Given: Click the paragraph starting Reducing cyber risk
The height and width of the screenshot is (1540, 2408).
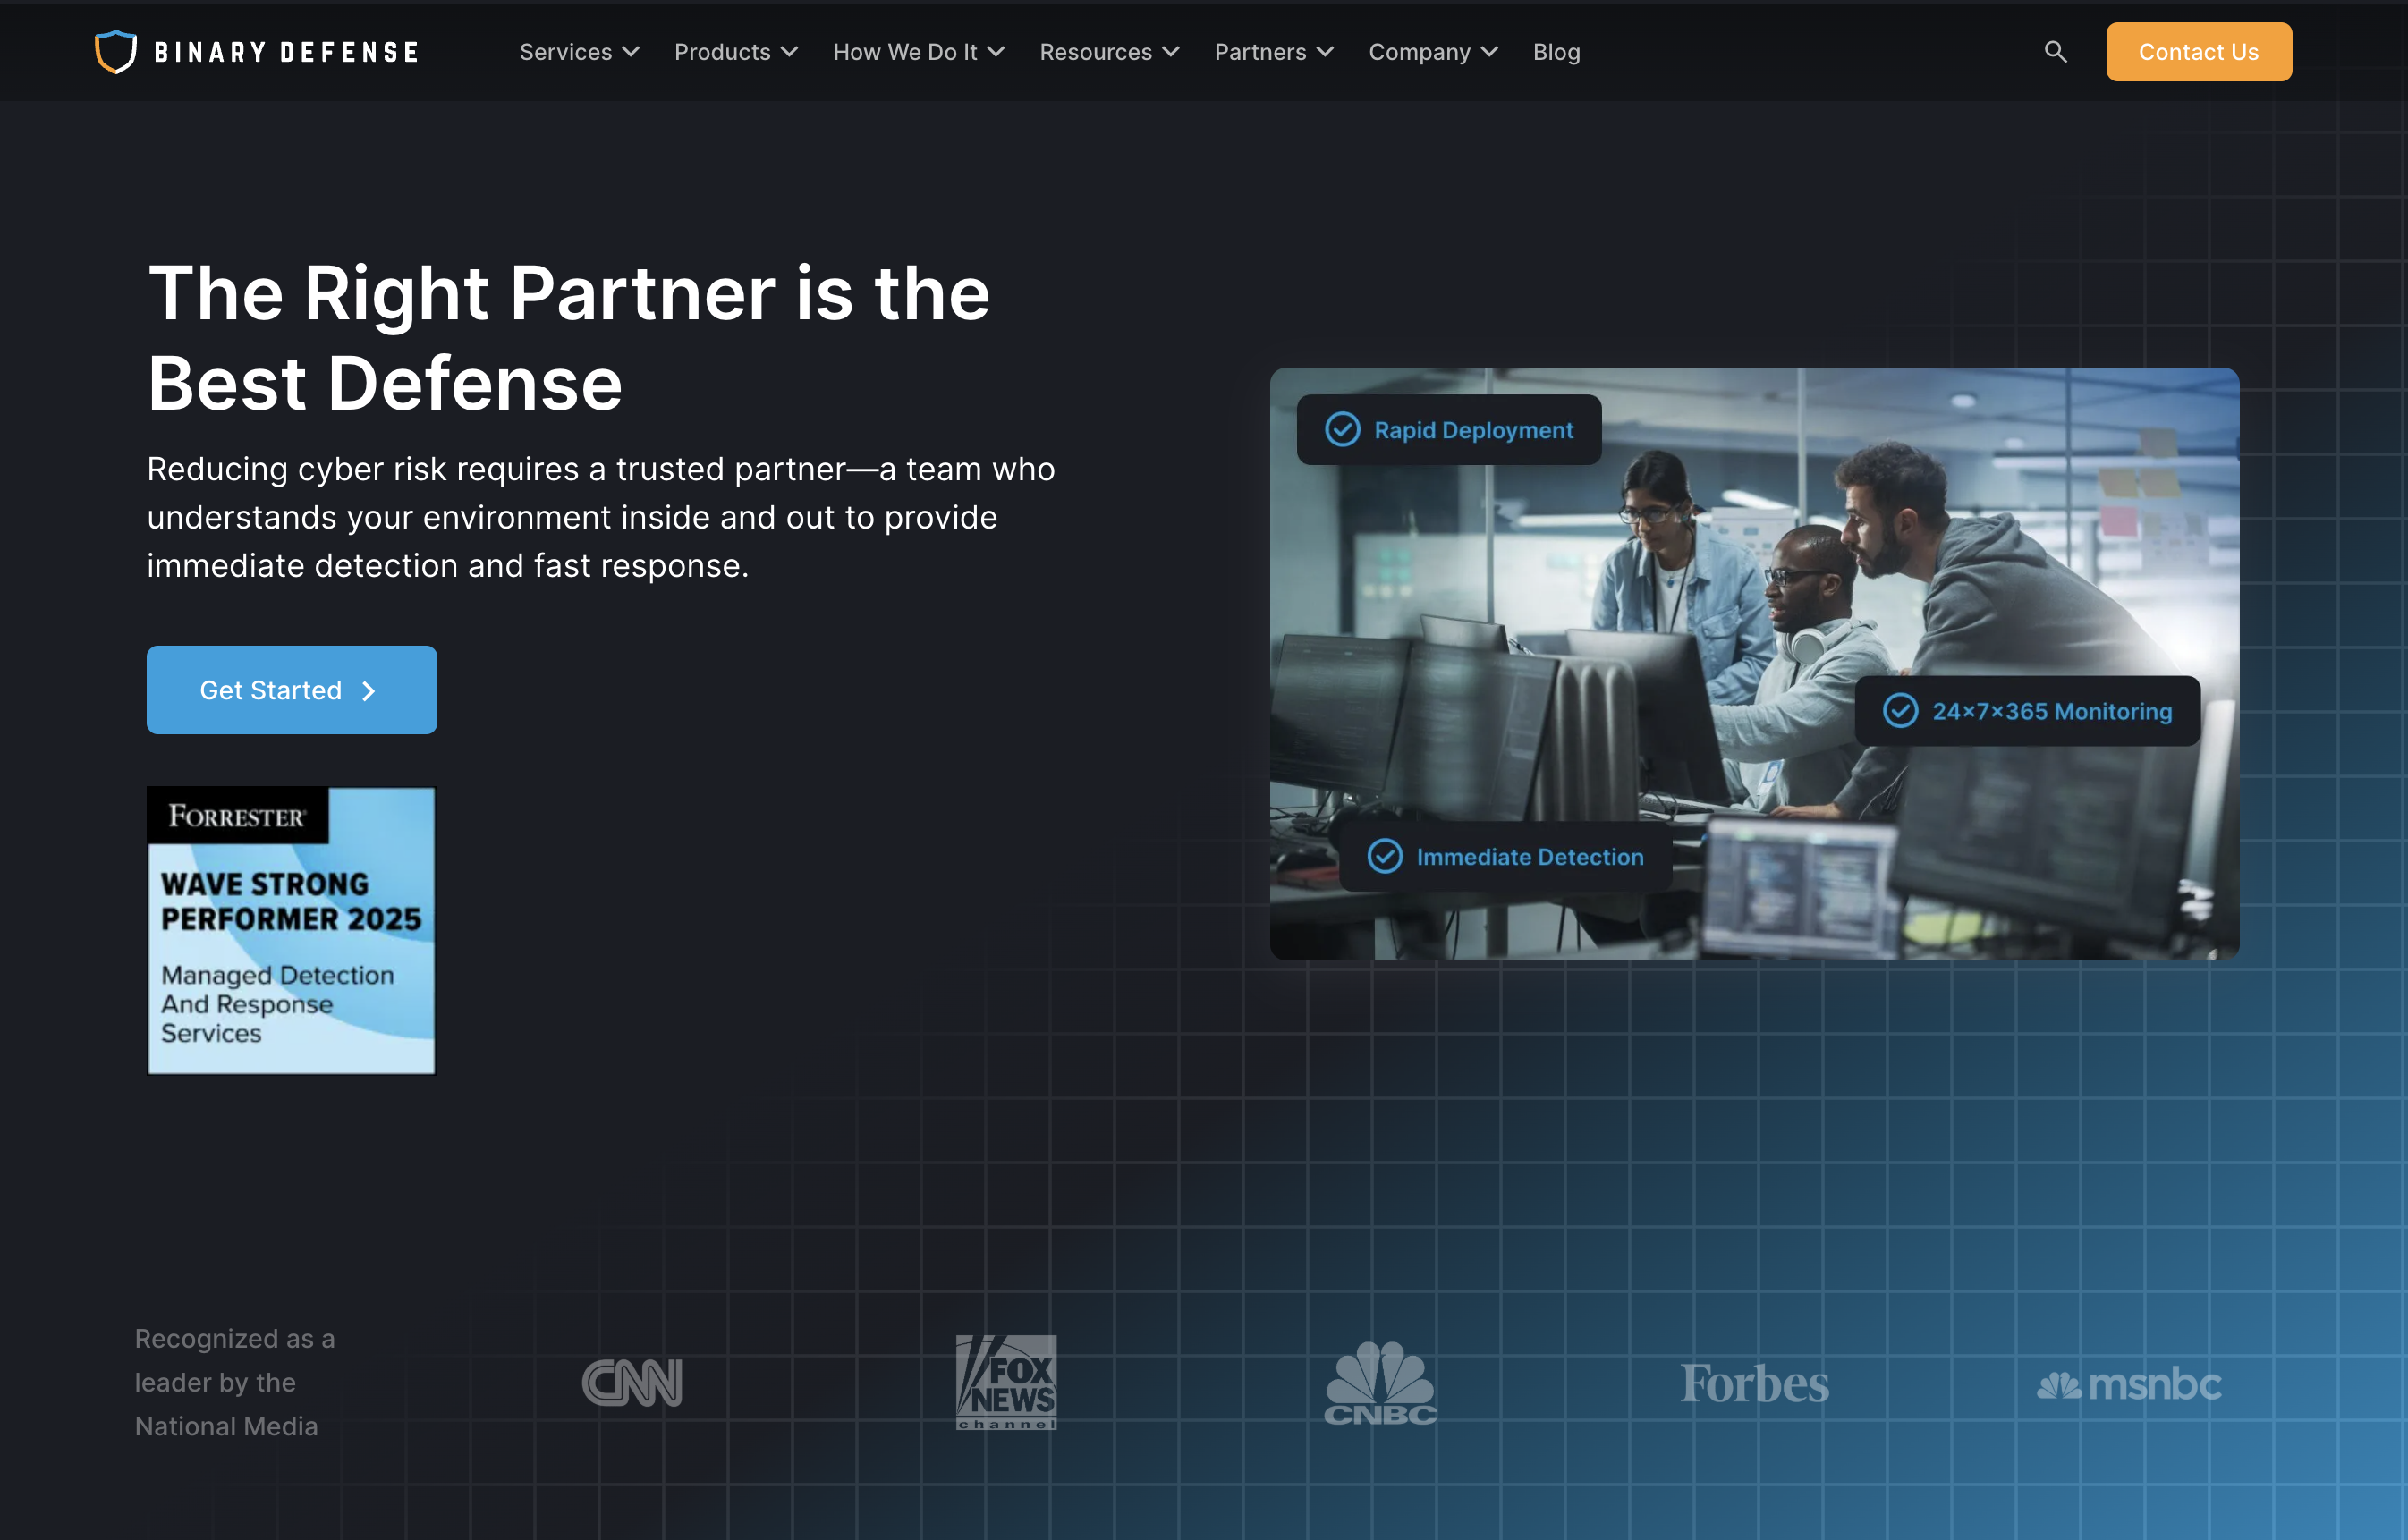Looking at the screenshot, I should pyautogui.click(x=600, y=517).
